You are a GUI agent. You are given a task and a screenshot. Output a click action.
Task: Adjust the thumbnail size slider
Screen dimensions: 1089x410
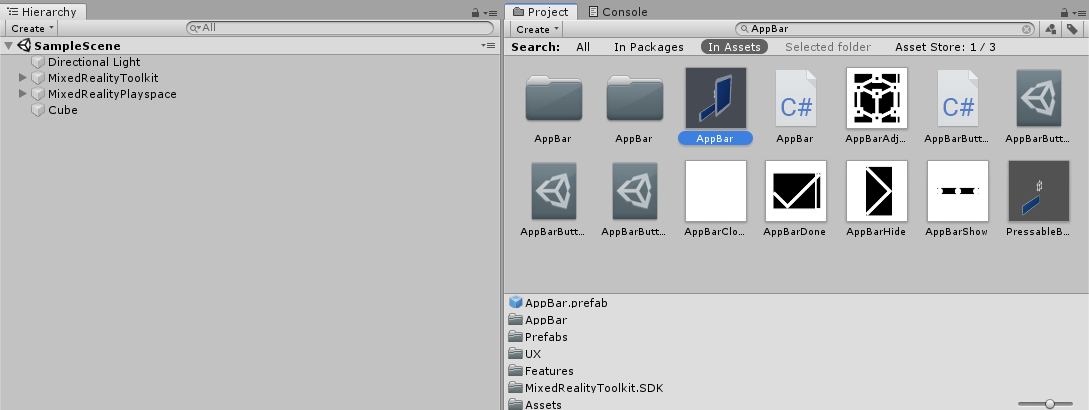click(1049, 404)
